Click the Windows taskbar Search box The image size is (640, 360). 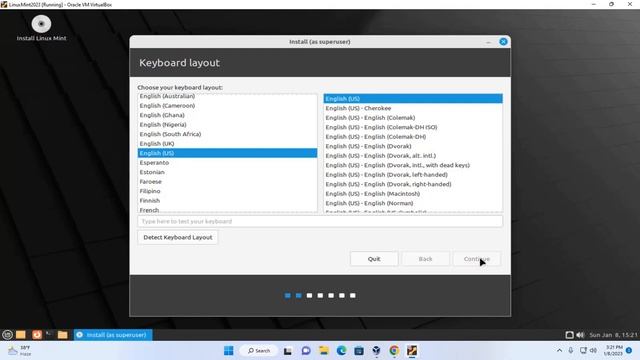[x=259, y=351]
